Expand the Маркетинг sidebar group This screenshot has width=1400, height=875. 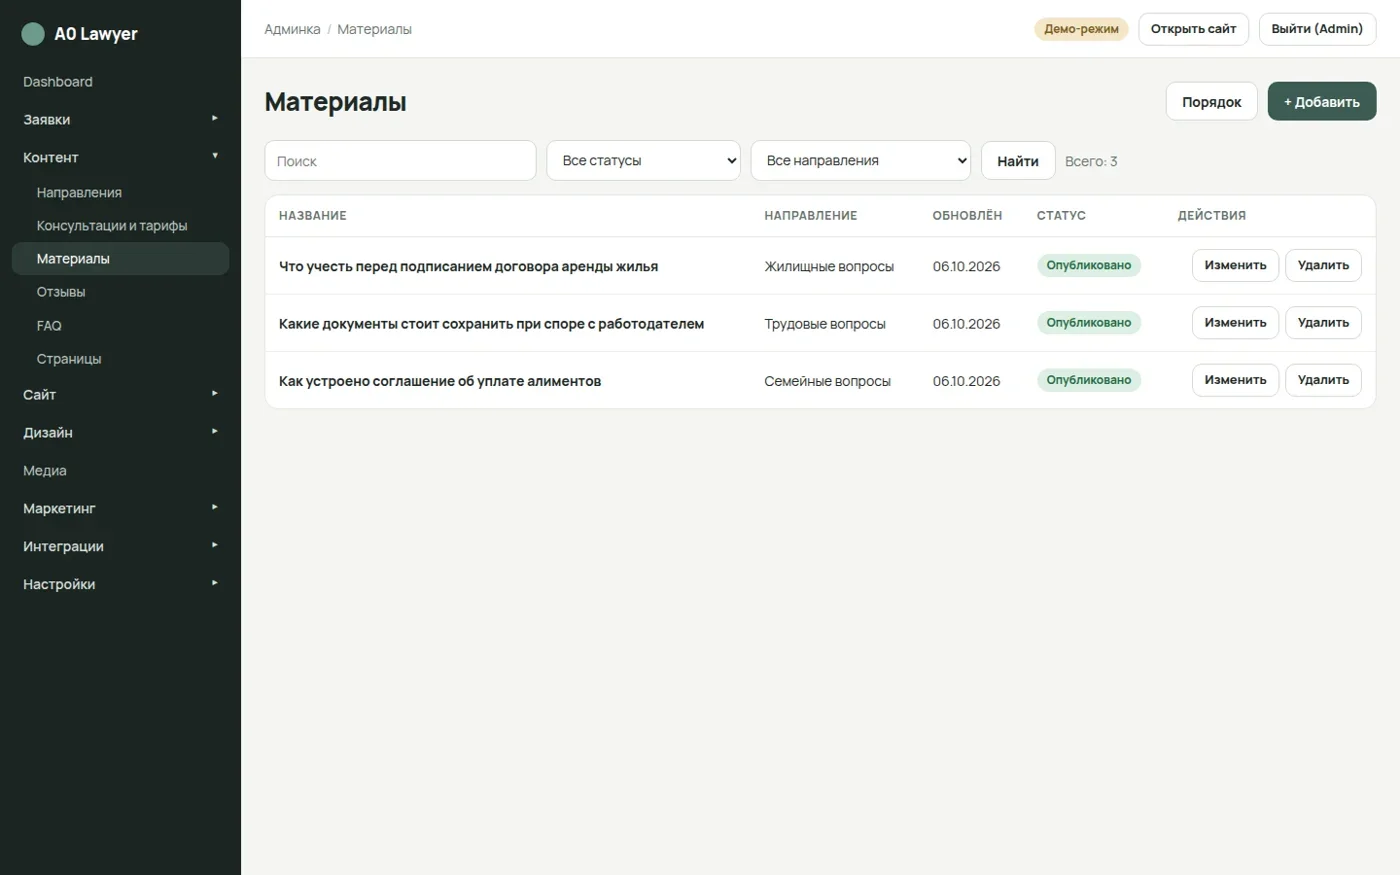[x=120, y=508]
